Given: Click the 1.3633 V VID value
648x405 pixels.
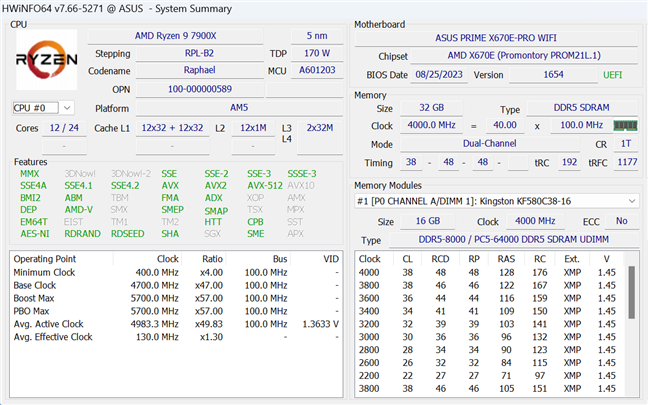Looking at the screenshot, I should pyautogui.click(x=320, y=324).
